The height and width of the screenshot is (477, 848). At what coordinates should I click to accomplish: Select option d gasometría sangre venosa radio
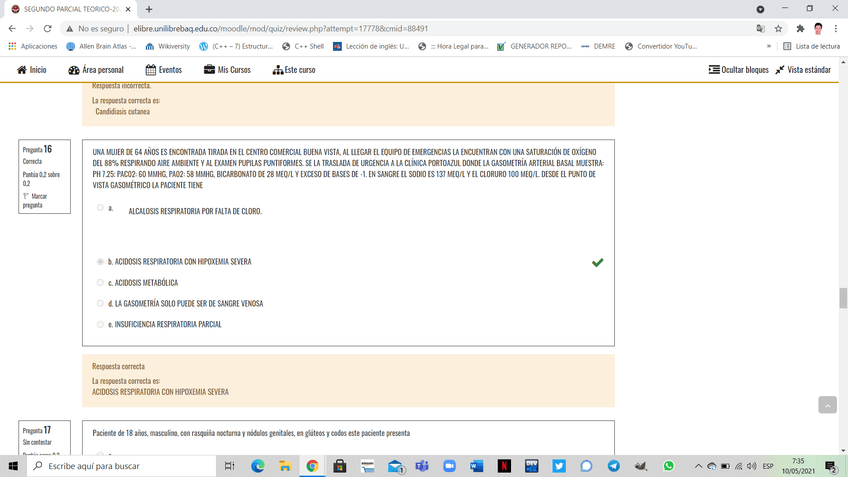tap(100, 303)
